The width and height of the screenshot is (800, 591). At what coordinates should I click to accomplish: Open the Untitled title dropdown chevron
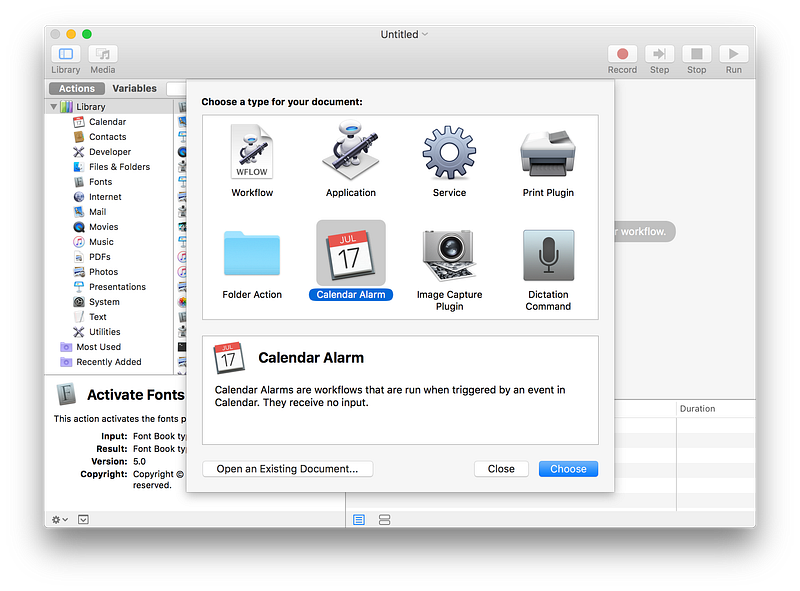coord(425,34)
